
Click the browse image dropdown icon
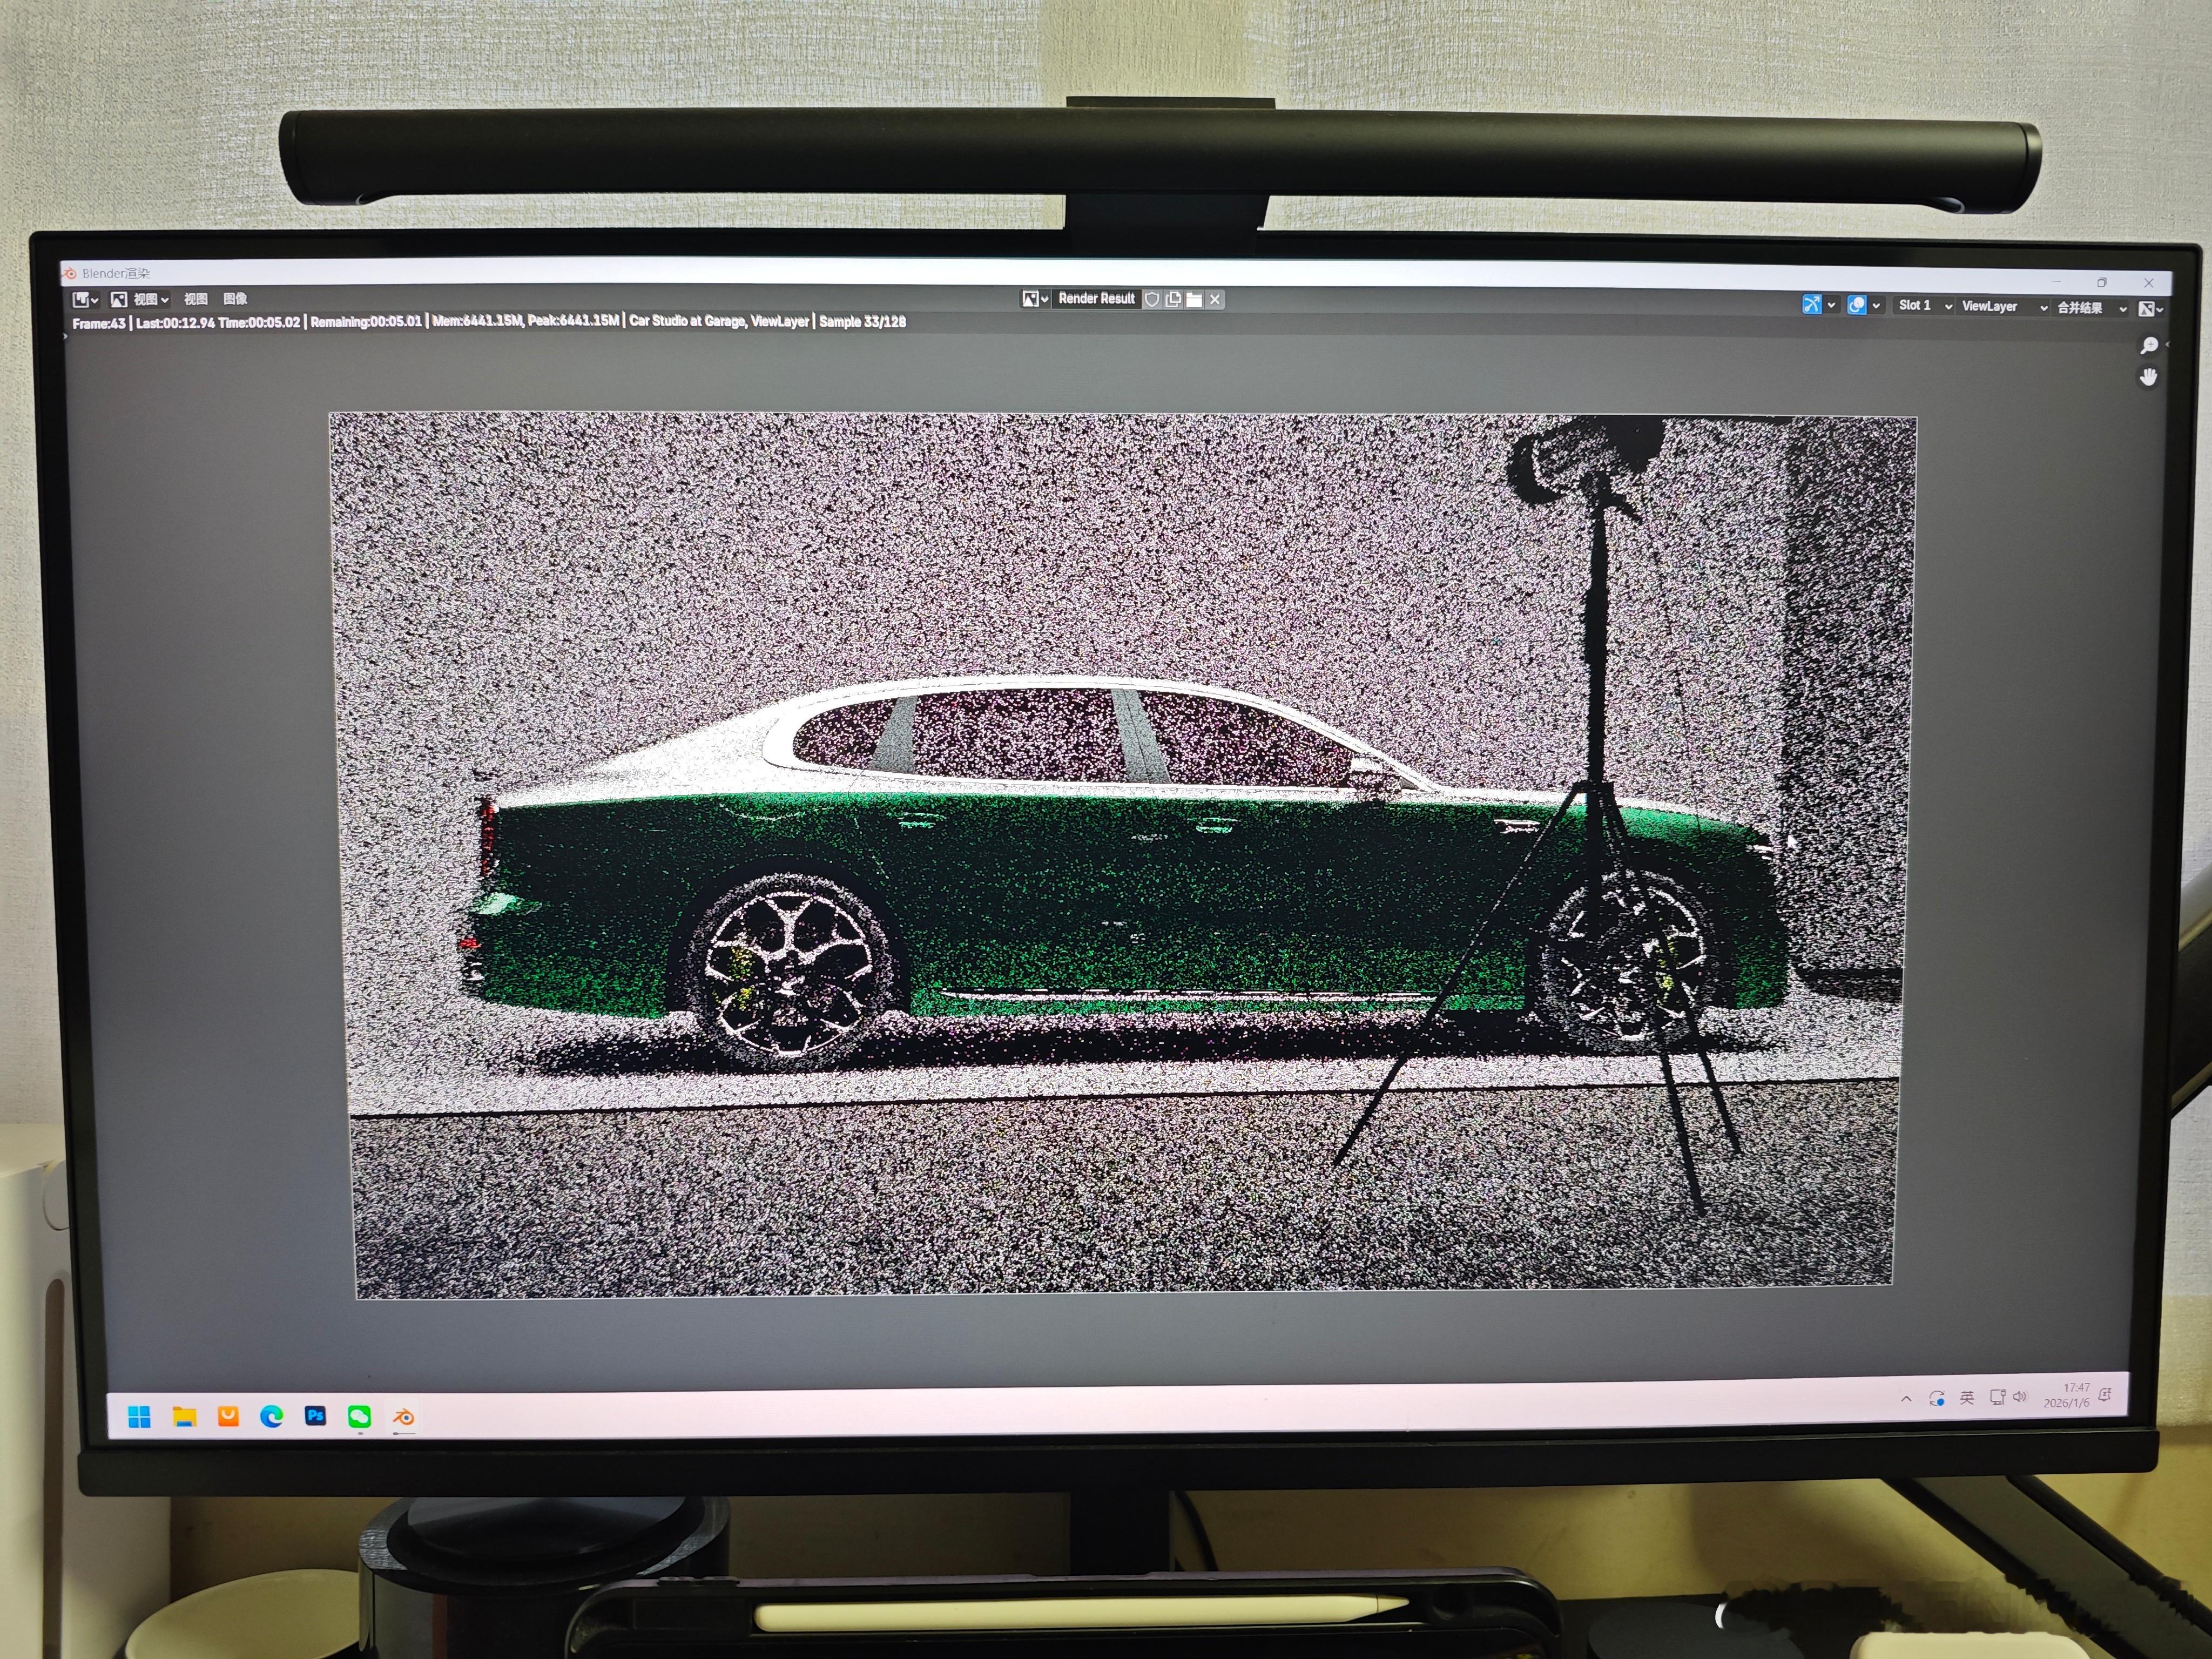(1034, 299)
